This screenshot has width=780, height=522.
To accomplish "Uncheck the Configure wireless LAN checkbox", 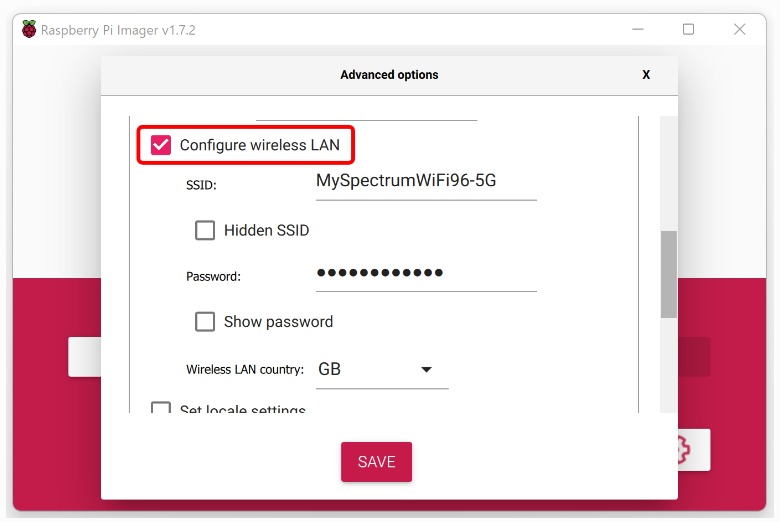I will (161, 145).
